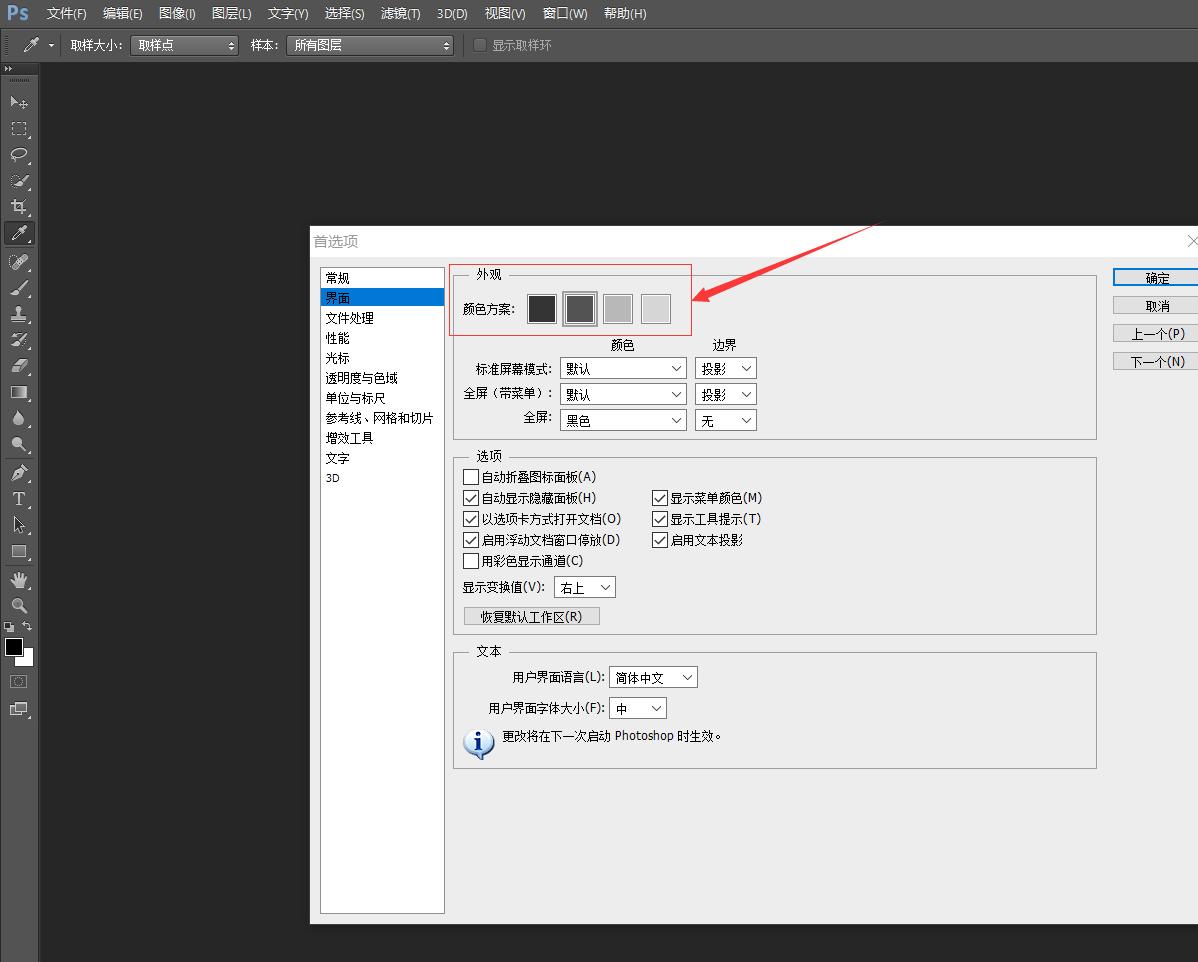1198x962 pixels.
Task: Choose the Eraser tool
Action: [19, 366]
